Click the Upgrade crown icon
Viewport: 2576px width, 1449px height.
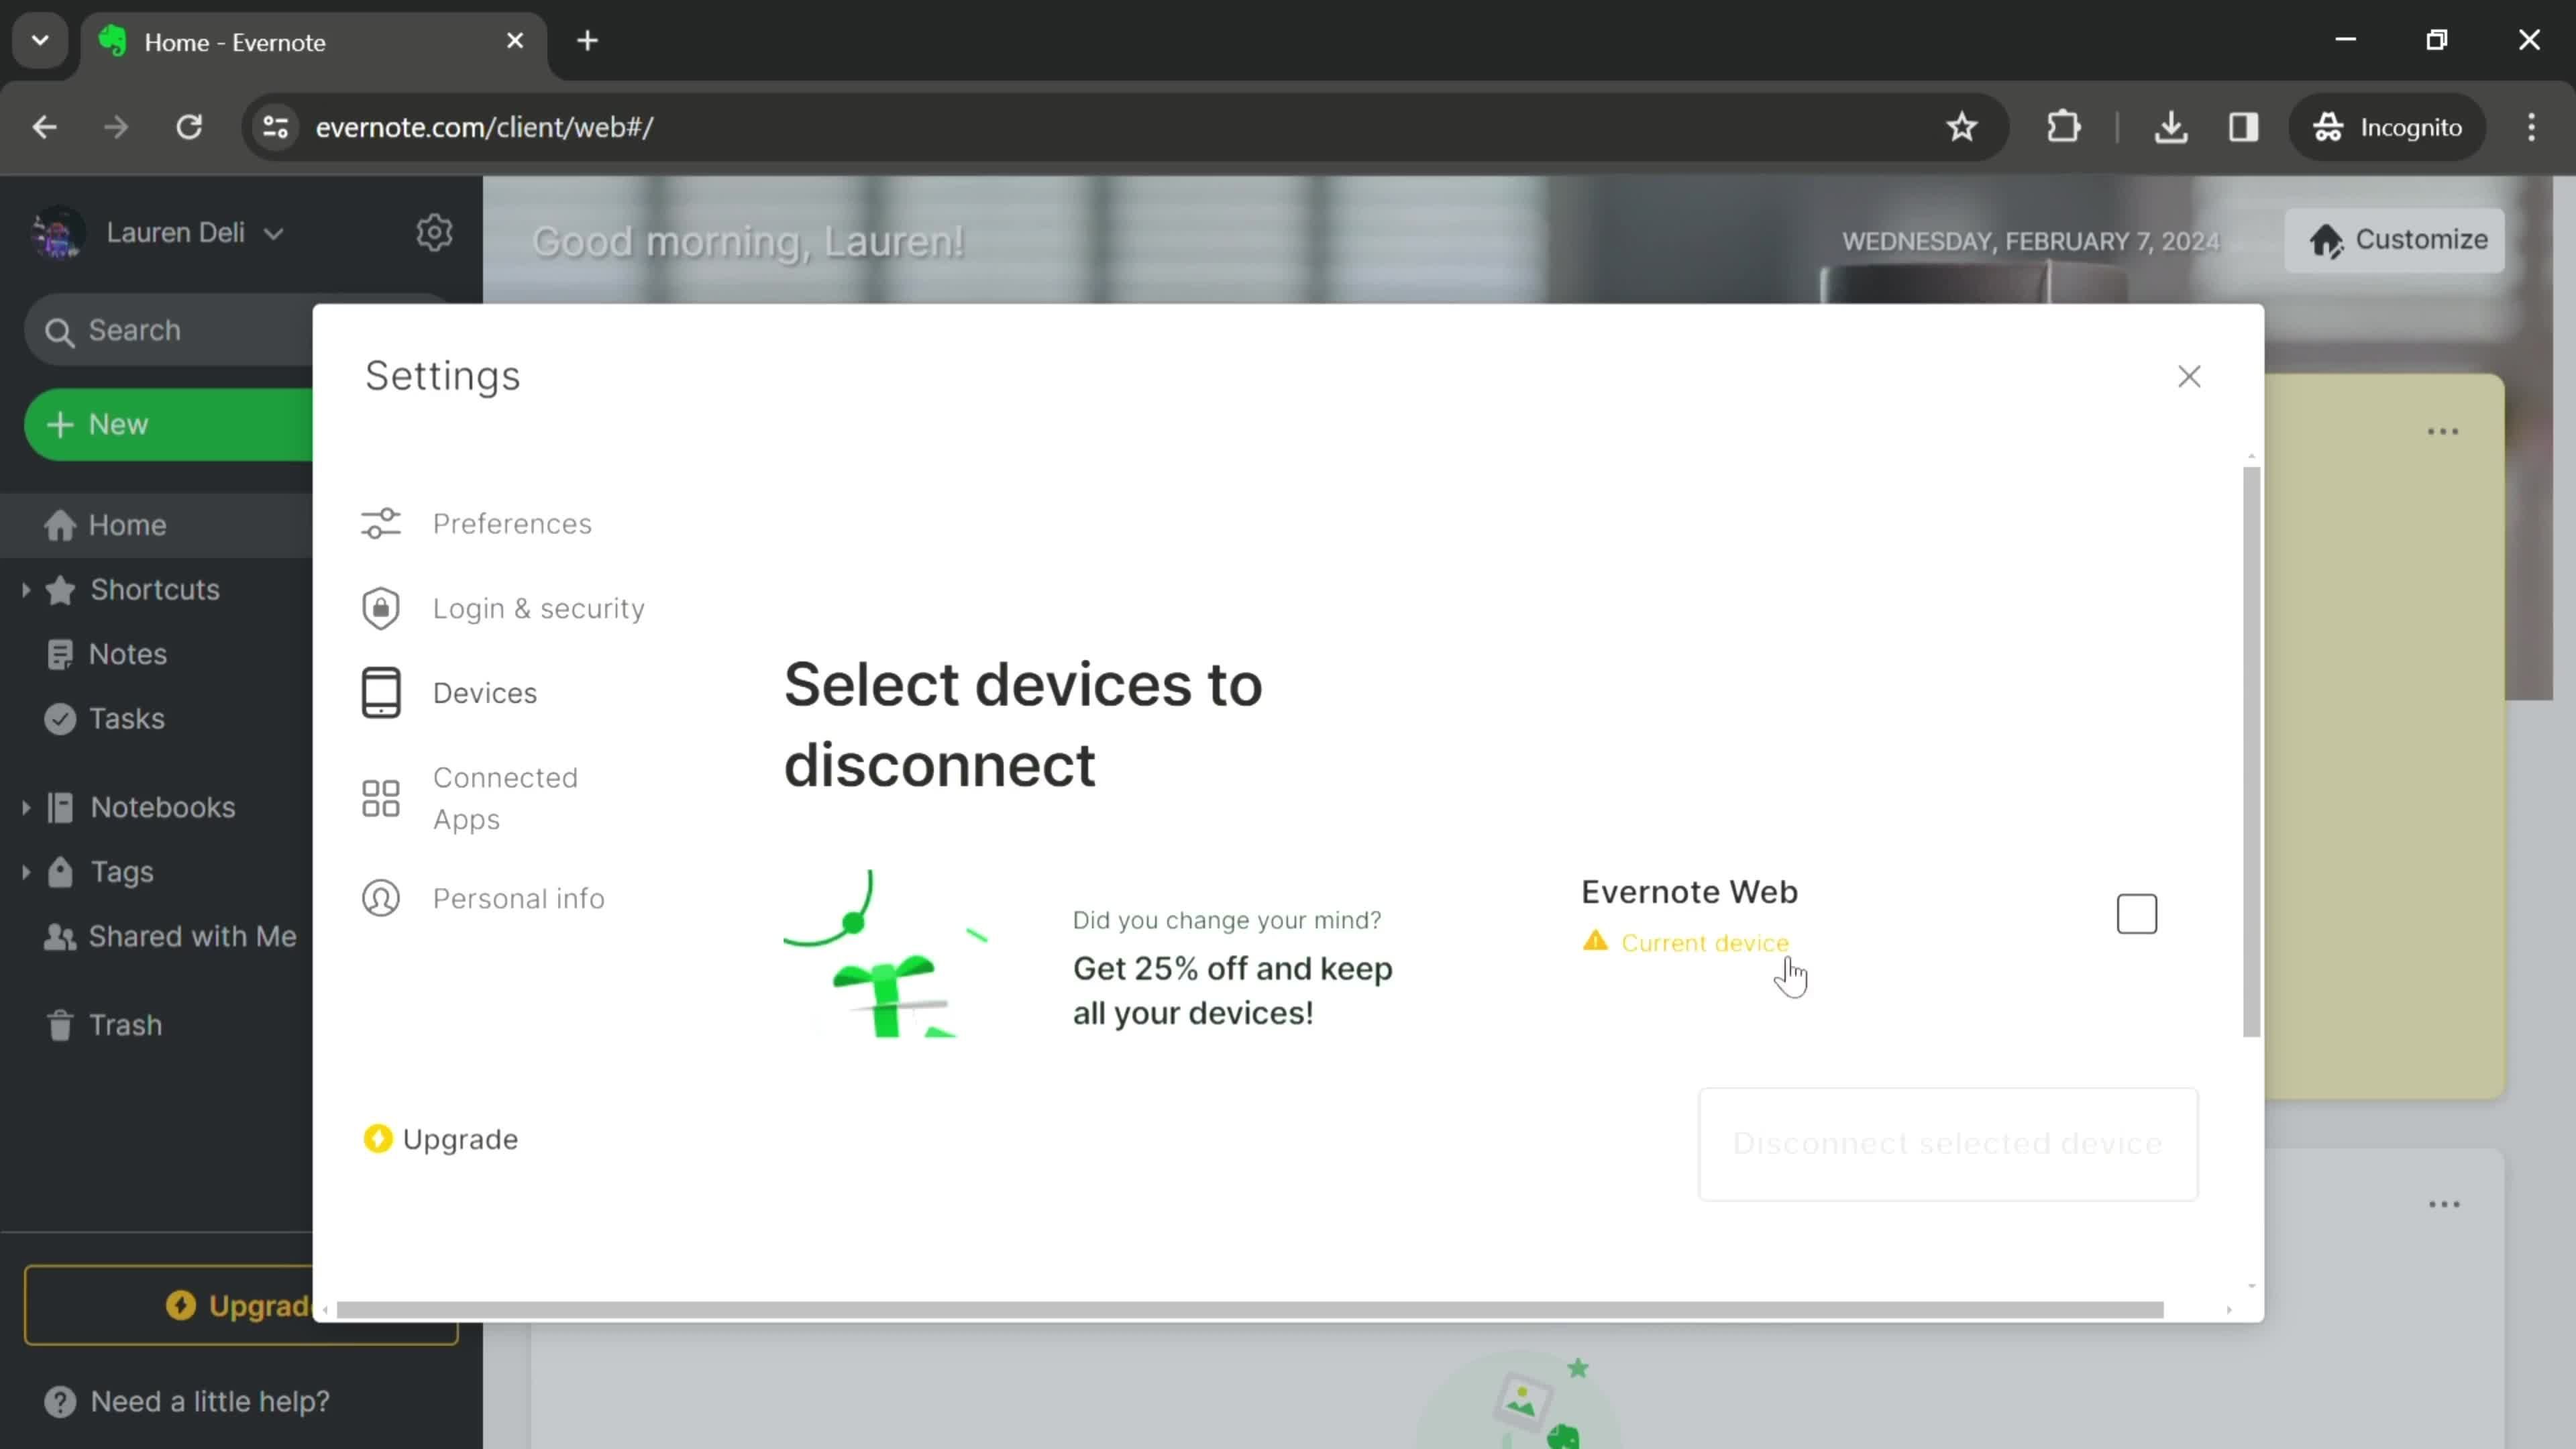pos(377,1138)
